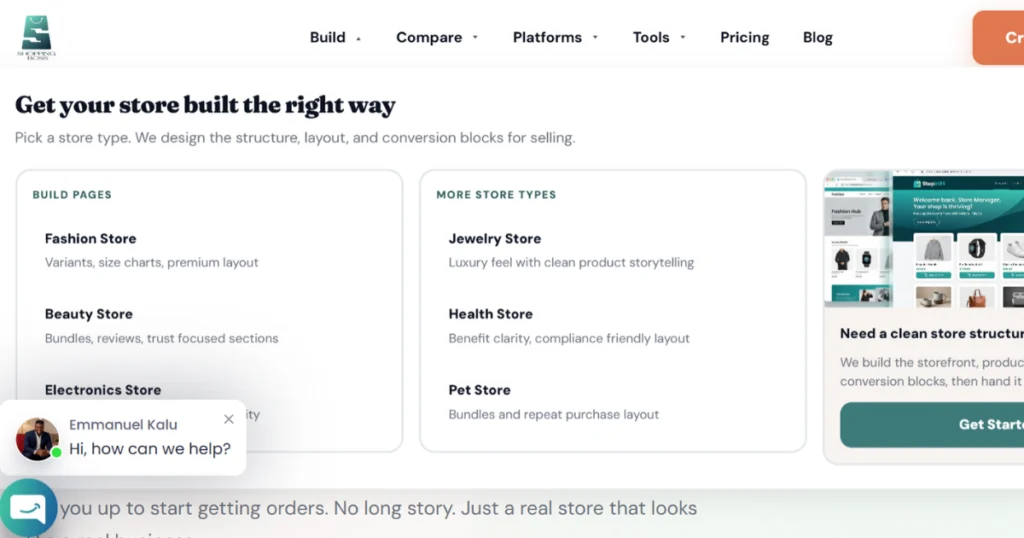The height and width of the screenshot is (538, 1024).
Task: Click the Get Started button
Action: 932,424
